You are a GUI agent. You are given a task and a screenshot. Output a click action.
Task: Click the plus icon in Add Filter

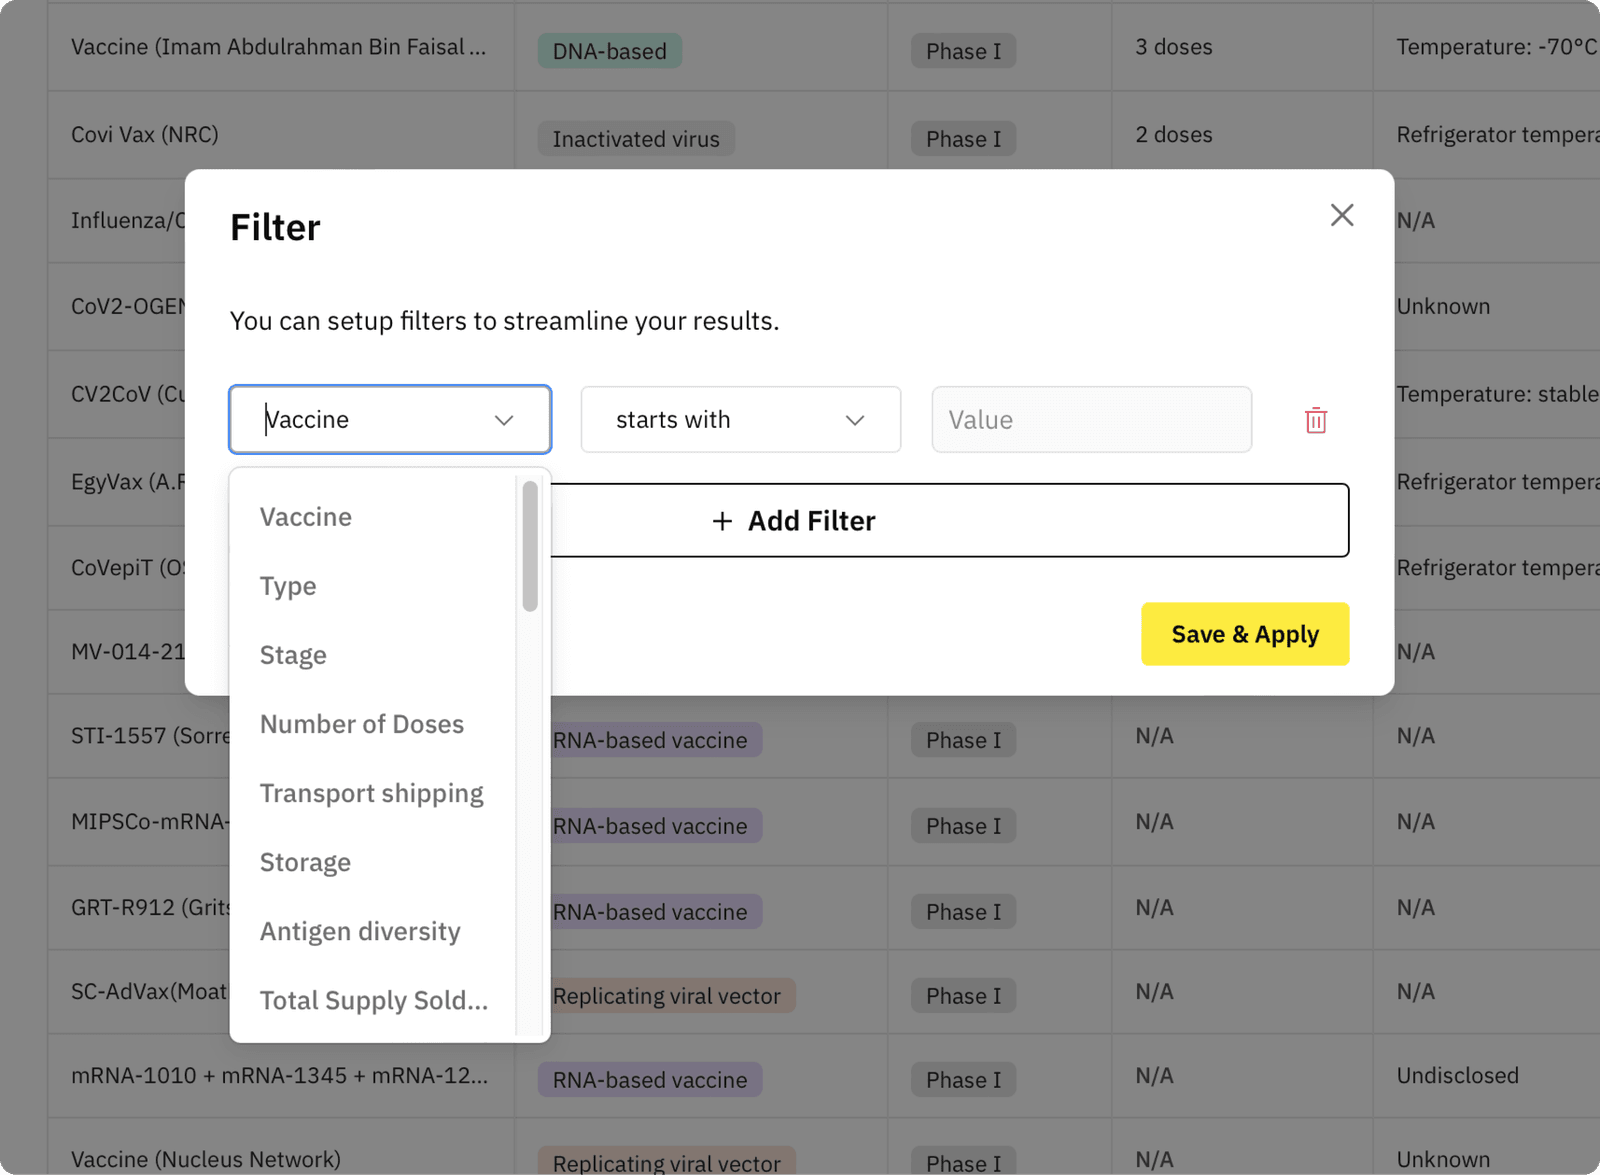pos(722,521)
